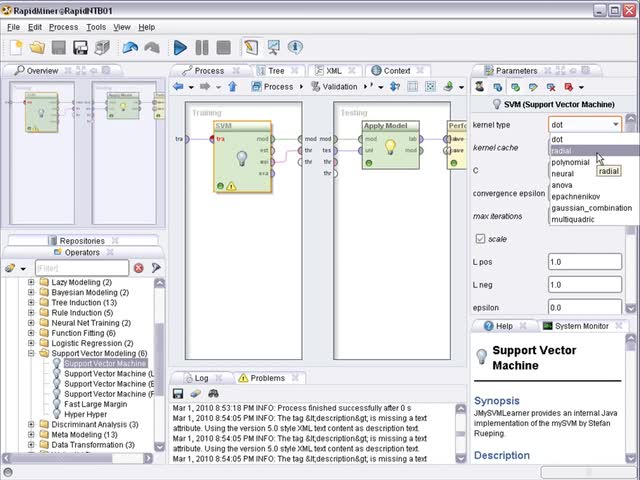Image resolution: width=640 pixels, height=480 pixels.
Task: Switch to the Repositories tab
Action: point(82,241)
